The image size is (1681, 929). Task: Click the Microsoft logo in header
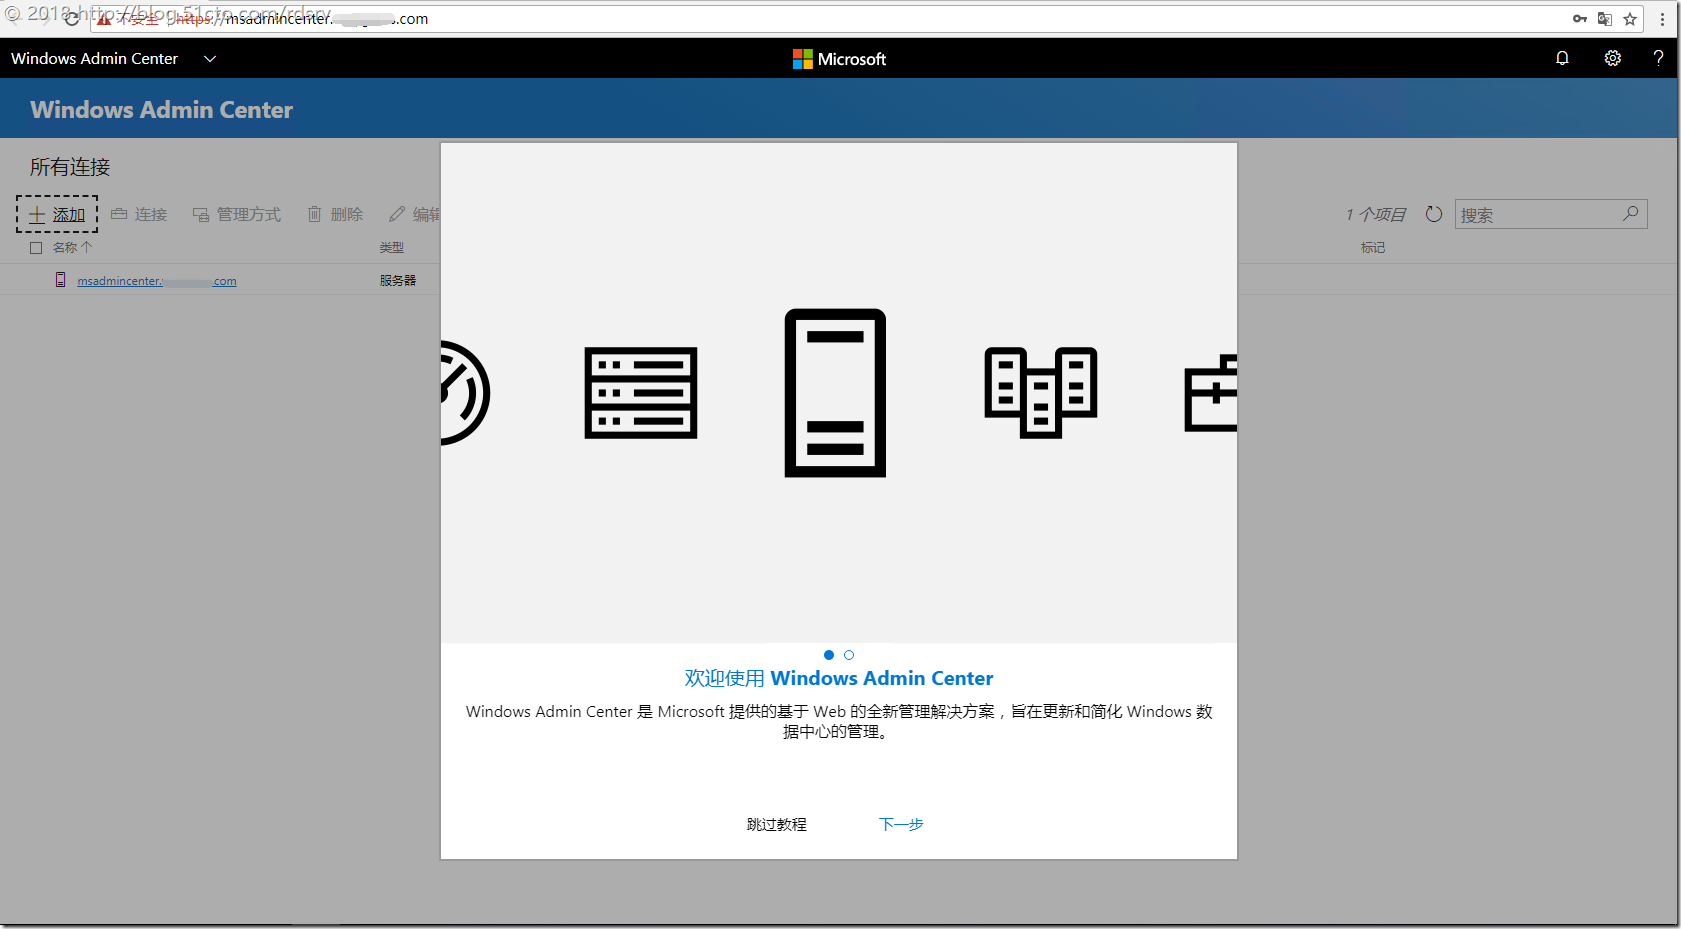[x=839, y=59]
